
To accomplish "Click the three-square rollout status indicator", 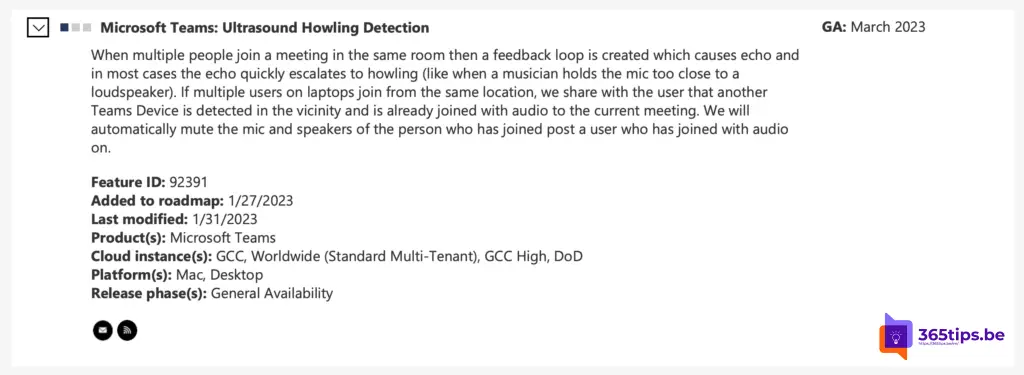I will pyautogui.click(x=75, y=27).
